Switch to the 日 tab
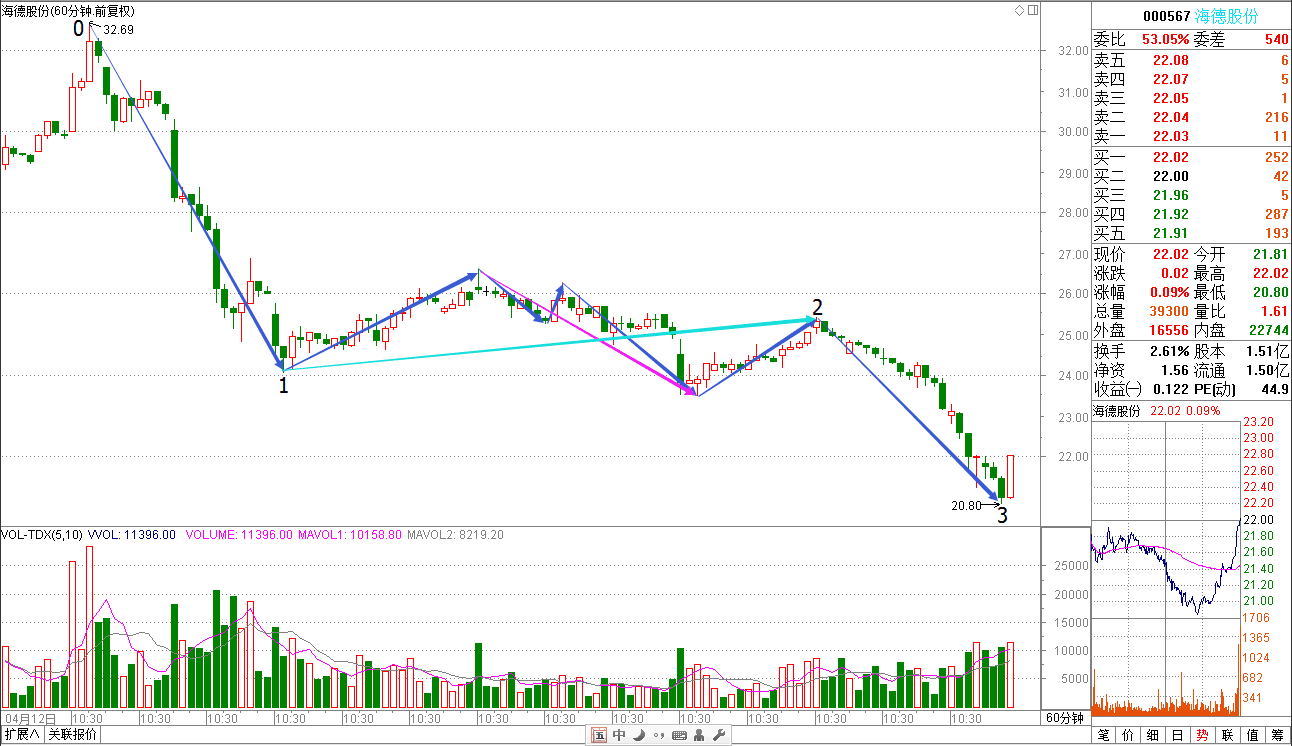 1179,735
